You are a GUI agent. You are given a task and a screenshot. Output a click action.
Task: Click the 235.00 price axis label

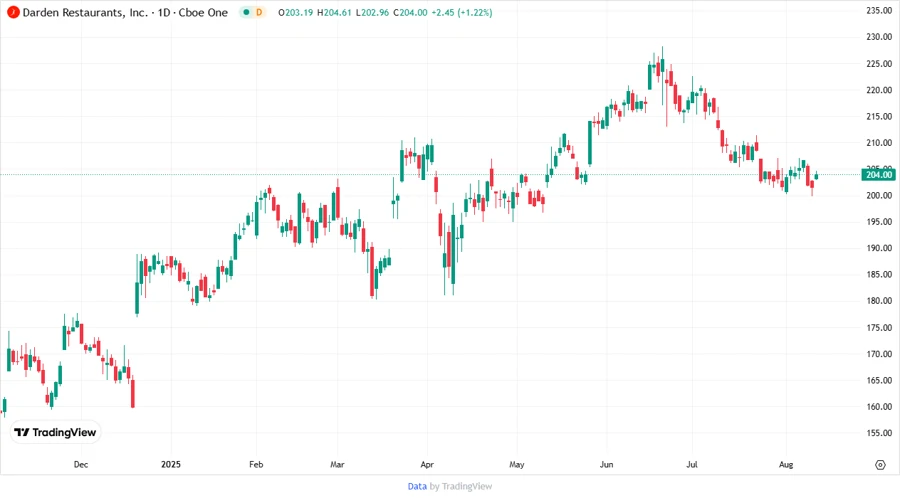click(x=879, y=10)
